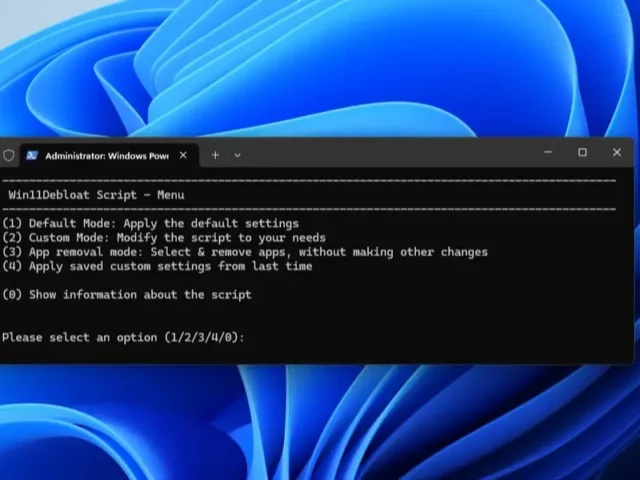Click the shield icon in the title bar
This screenshot has width=640, height=480.
tap(9, 155)
